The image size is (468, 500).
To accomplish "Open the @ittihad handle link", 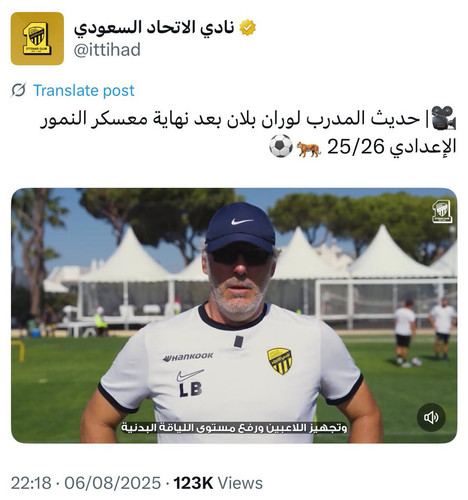I will 107,50.
